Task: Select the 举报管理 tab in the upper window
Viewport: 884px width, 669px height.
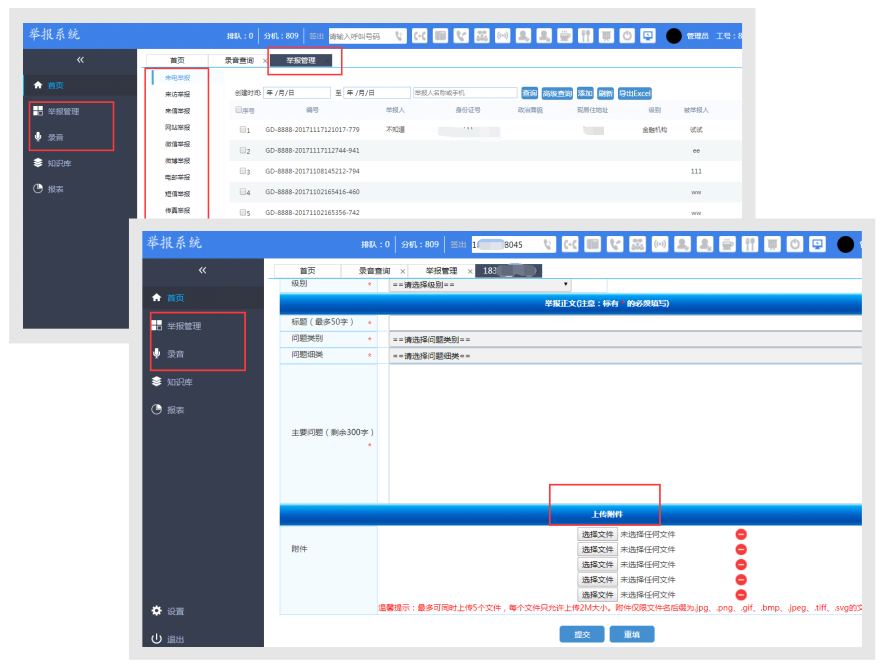Action: (x=300, y=60)
